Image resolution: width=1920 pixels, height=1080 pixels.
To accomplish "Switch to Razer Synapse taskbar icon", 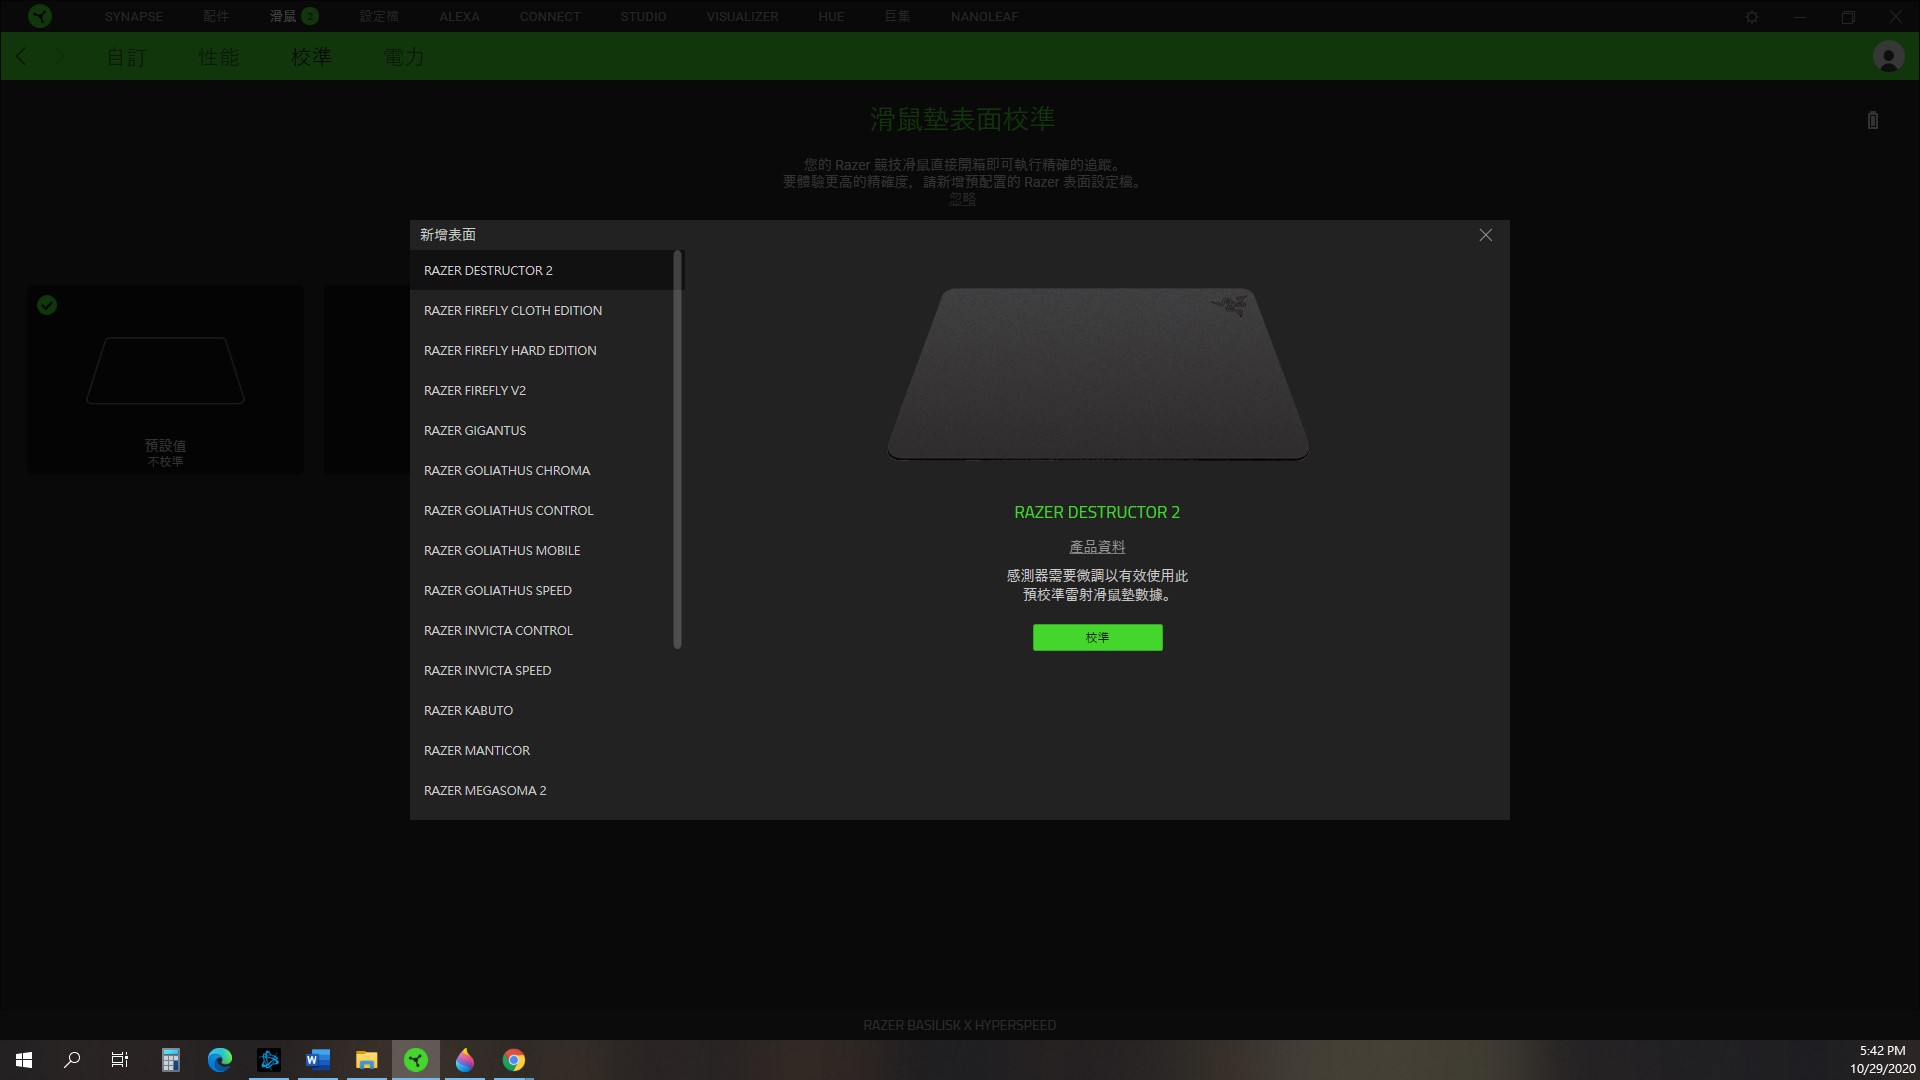I will [416, 1060].
